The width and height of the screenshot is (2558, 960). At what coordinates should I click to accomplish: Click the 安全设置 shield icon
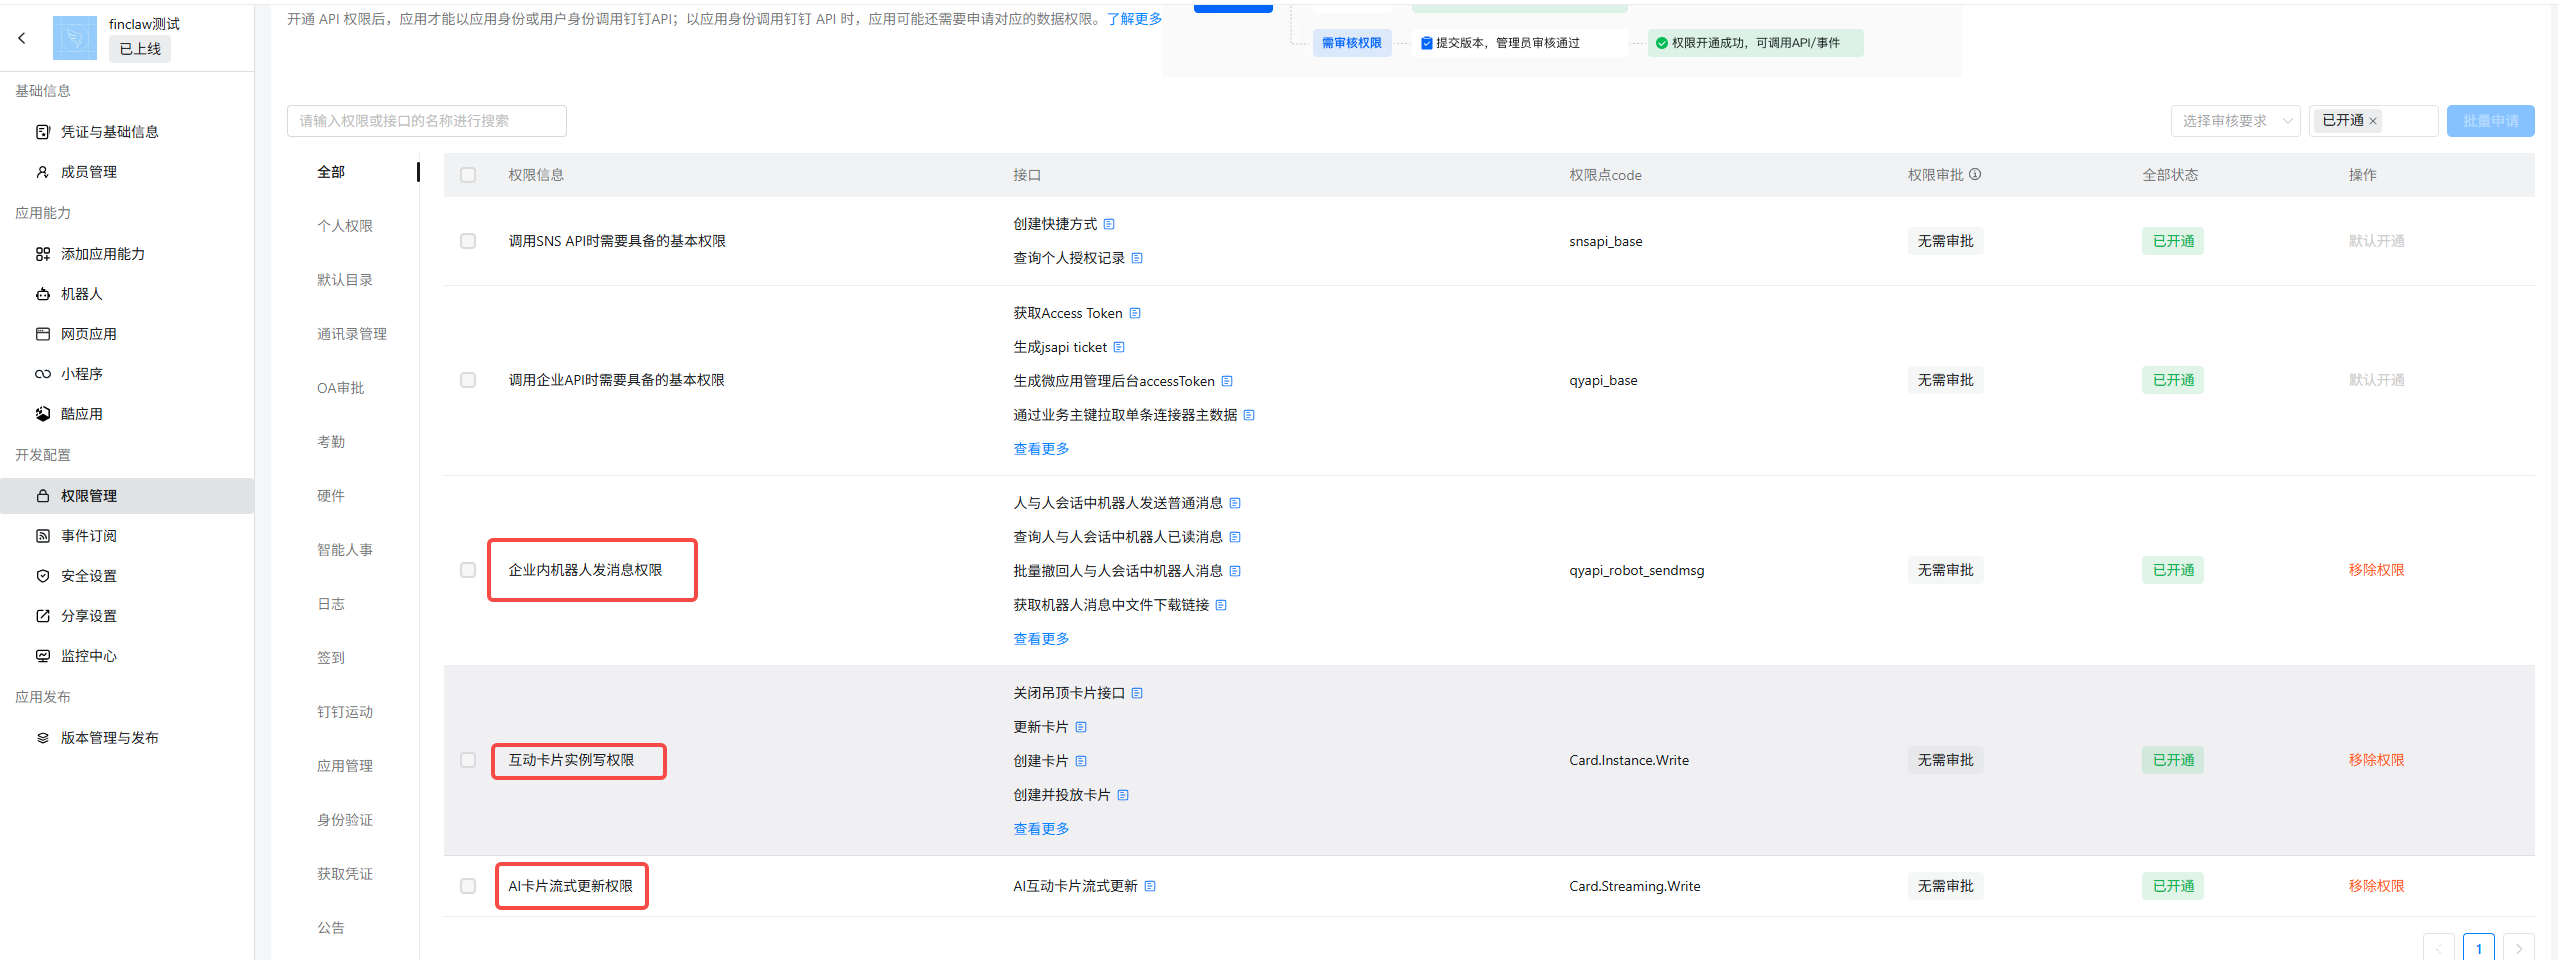click(43, 576)
